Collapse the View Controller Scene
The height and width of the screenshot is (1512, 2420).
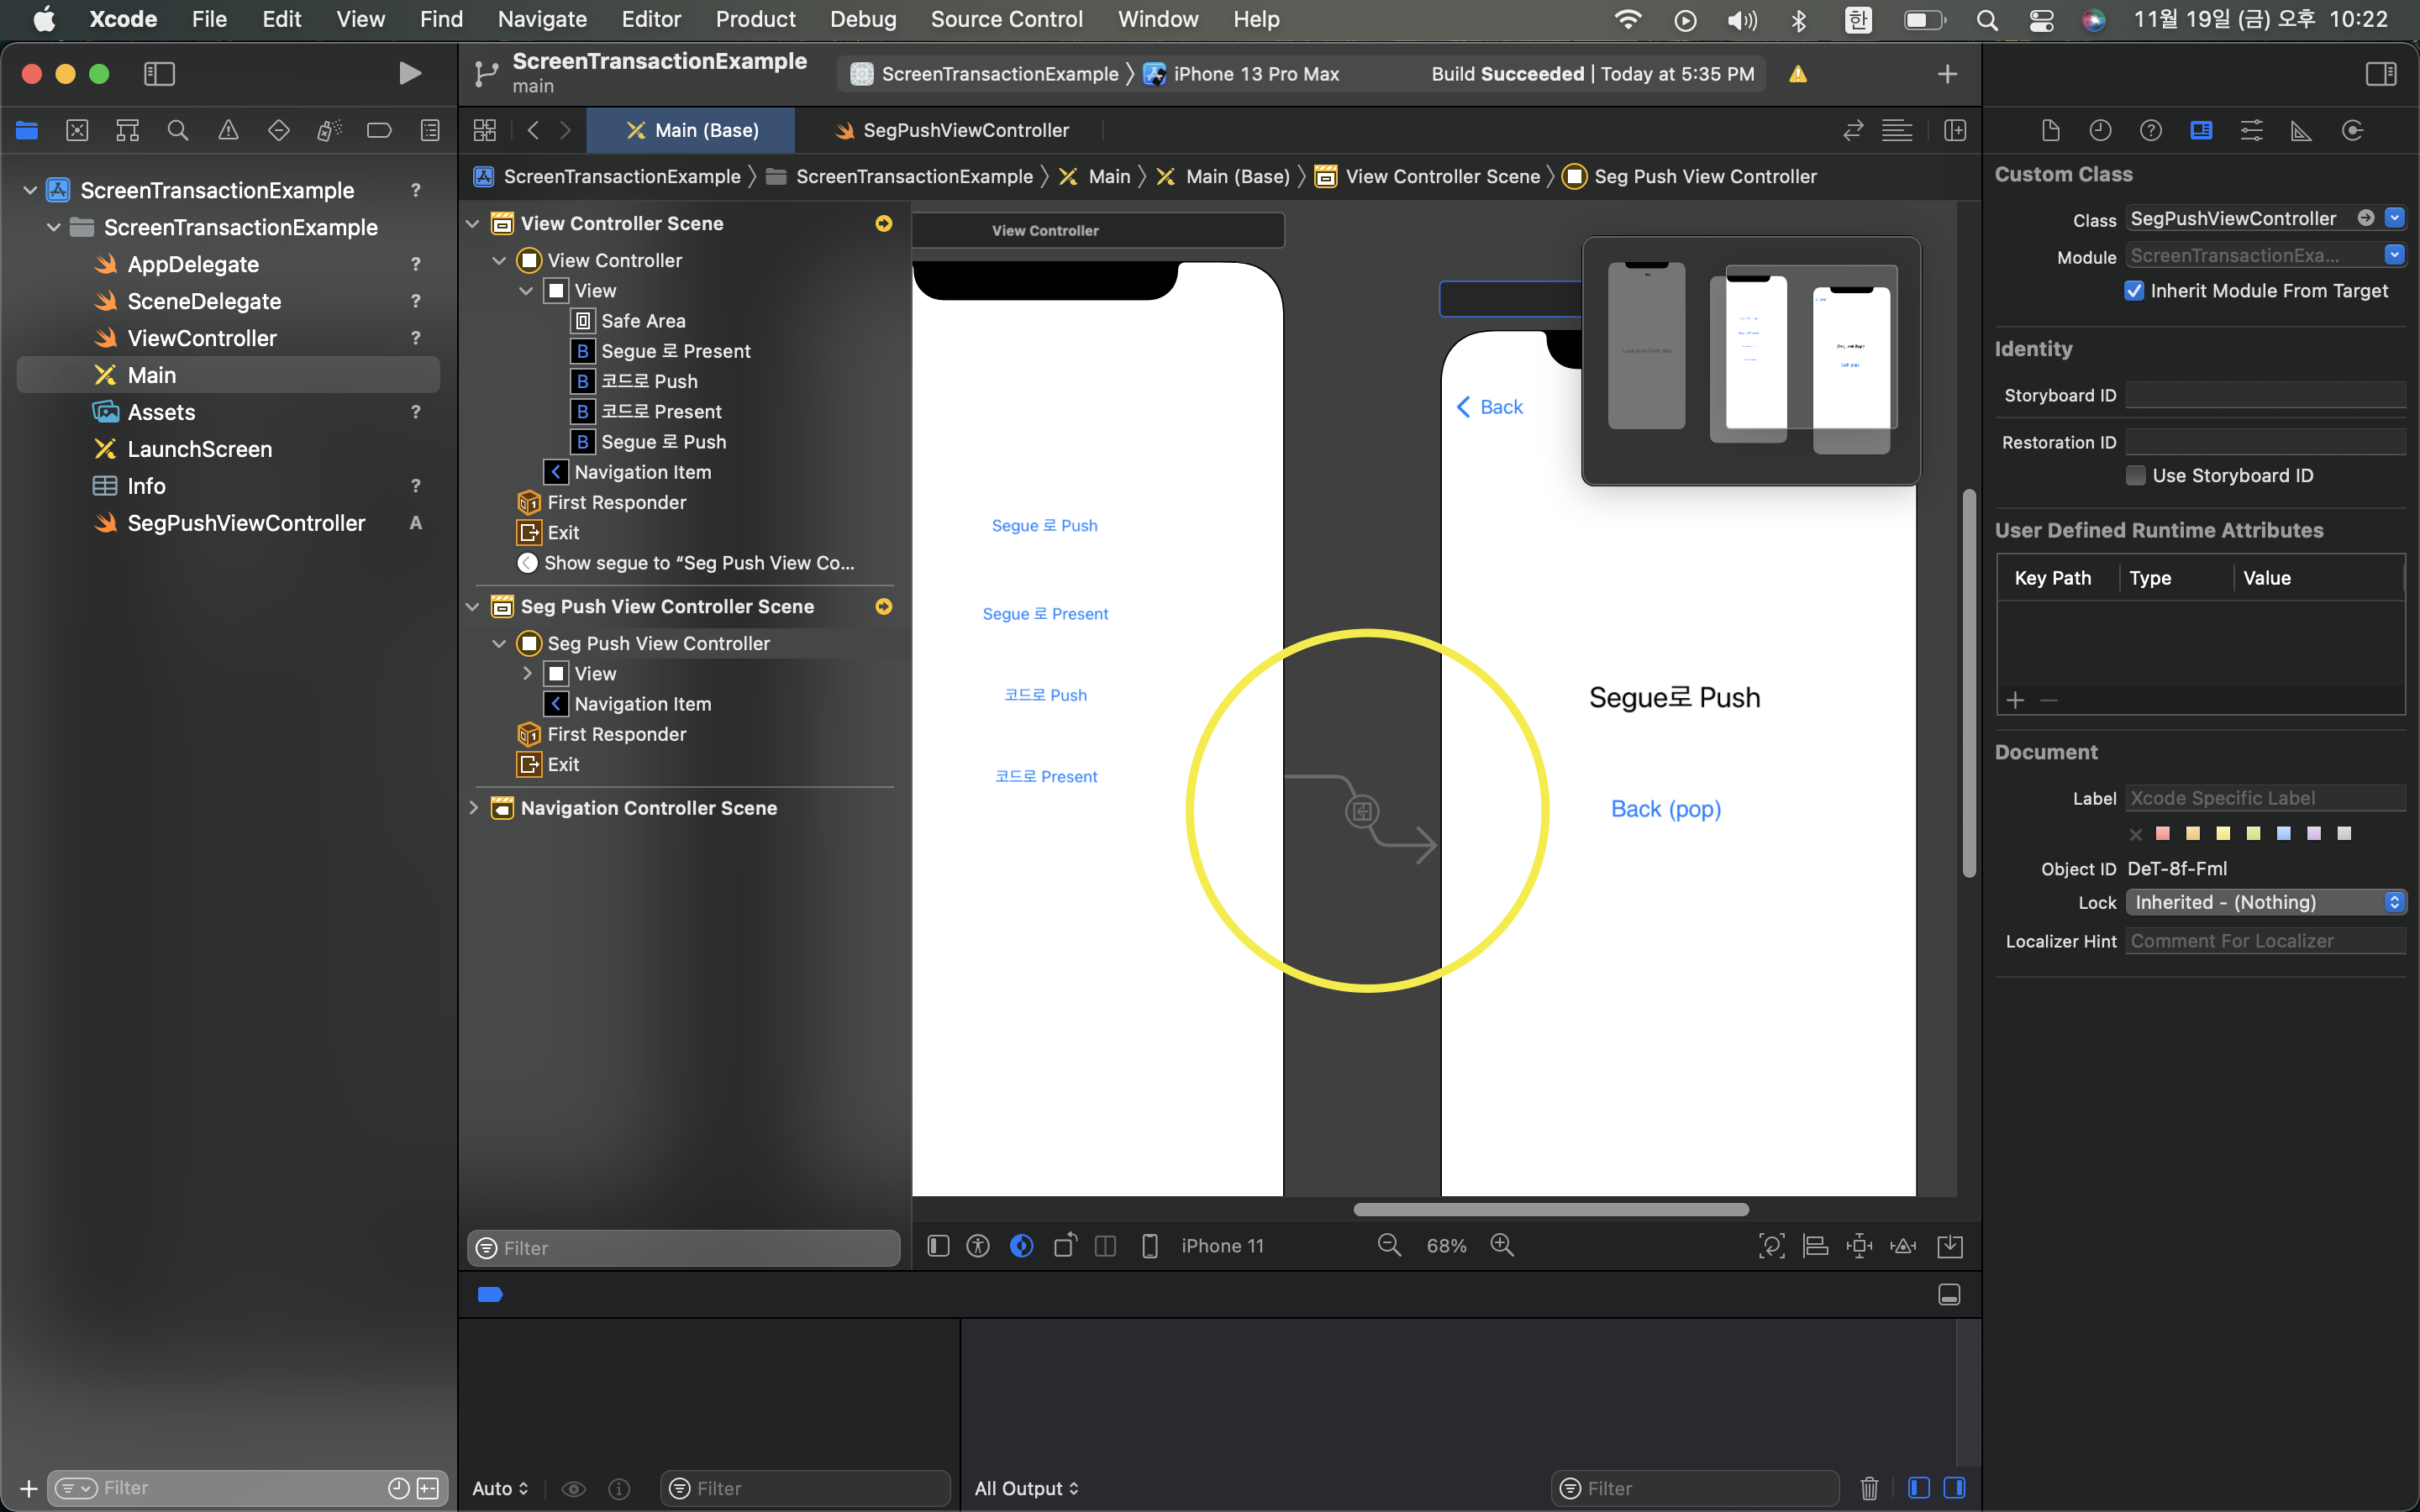pos(473,223)
